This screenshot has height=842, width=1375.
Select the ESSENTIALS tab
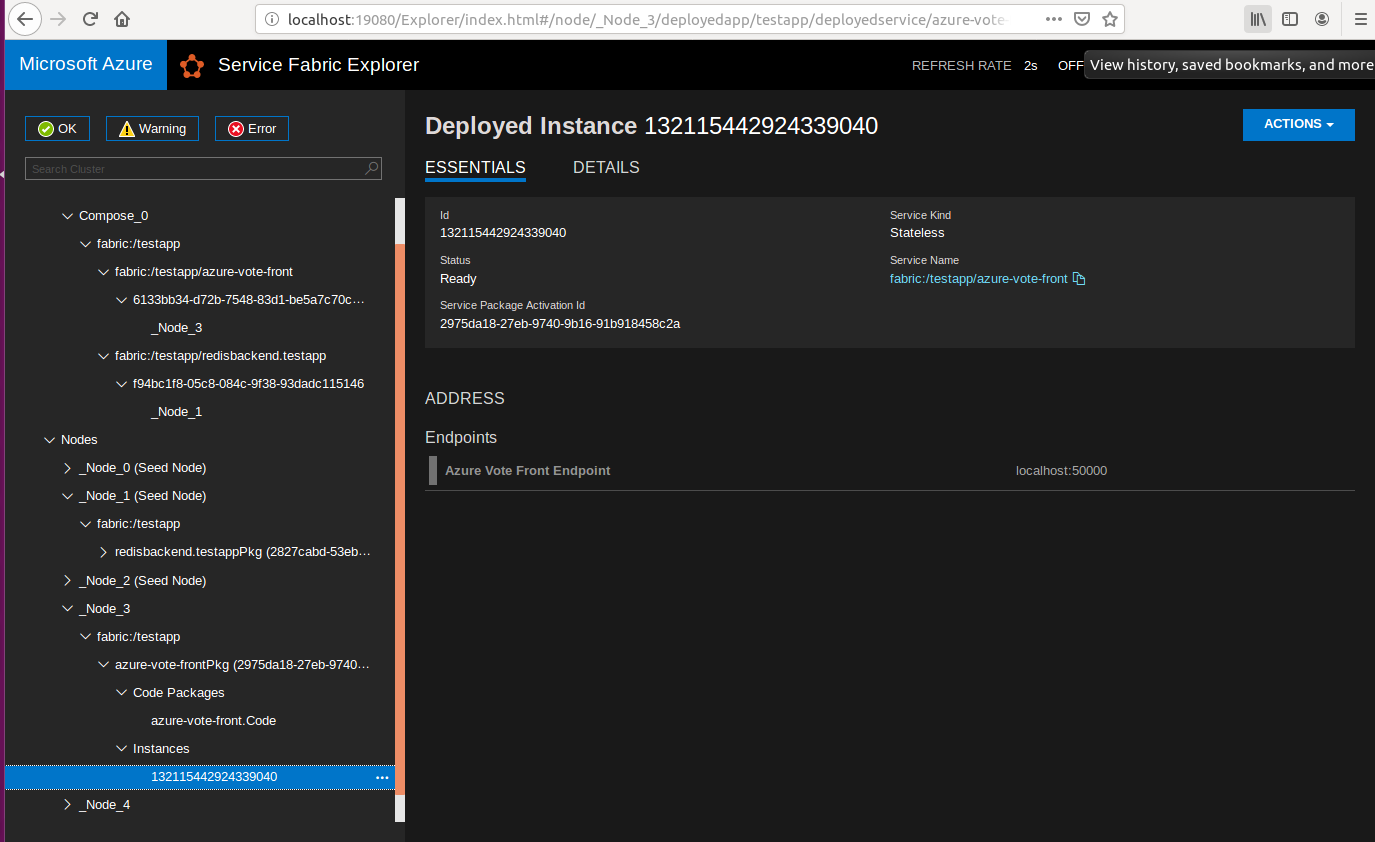point(475,167)
